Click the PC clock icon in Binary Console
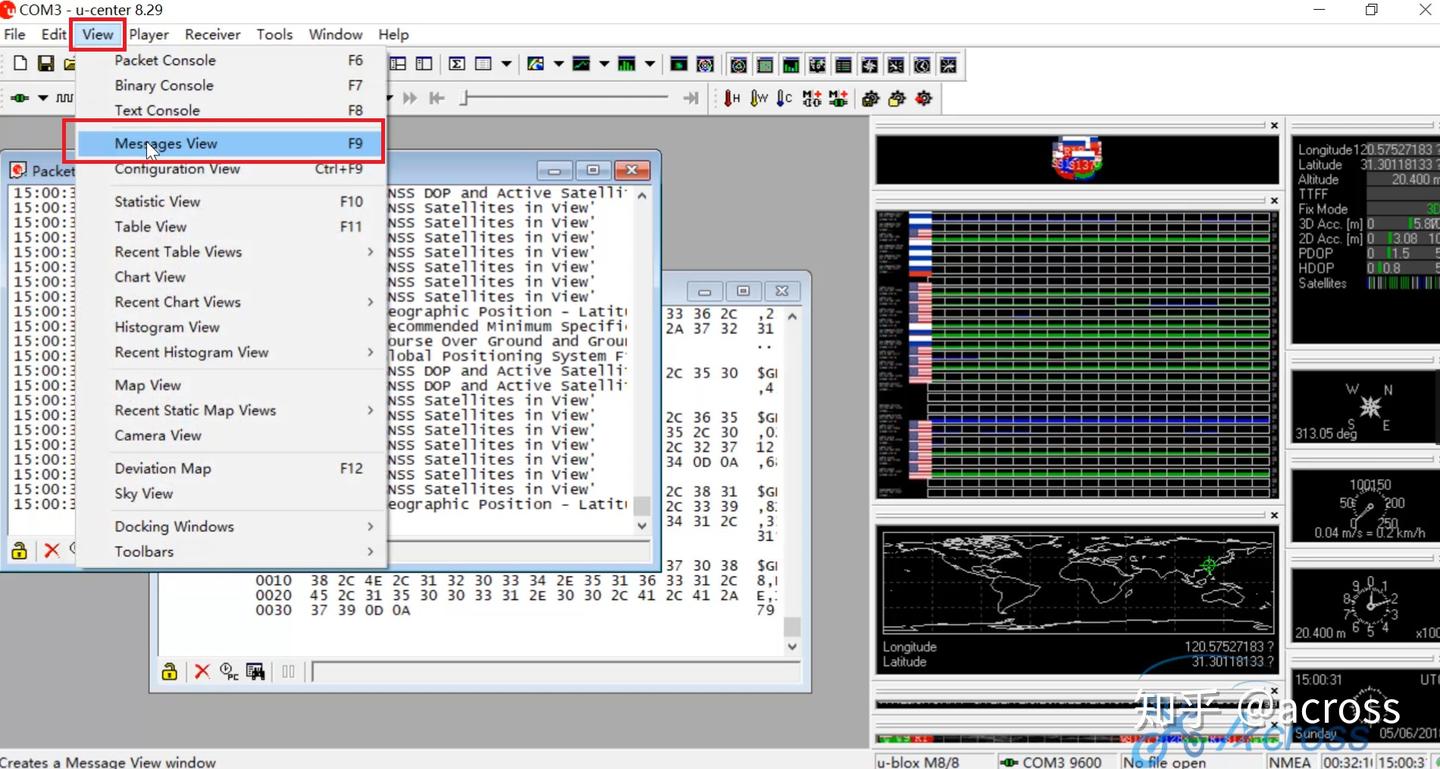The width and height of the screenshot is (1440, 769). [x=229, y=671]
